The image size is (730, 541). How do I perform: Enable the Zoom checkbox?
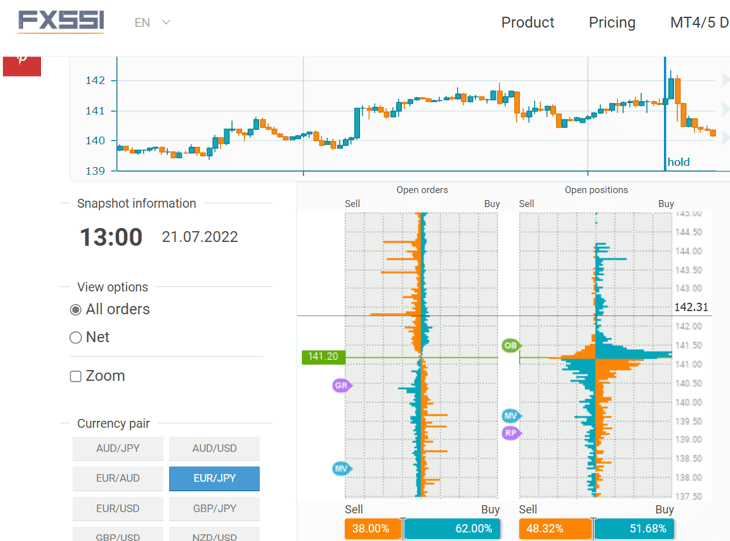[76, 376]
